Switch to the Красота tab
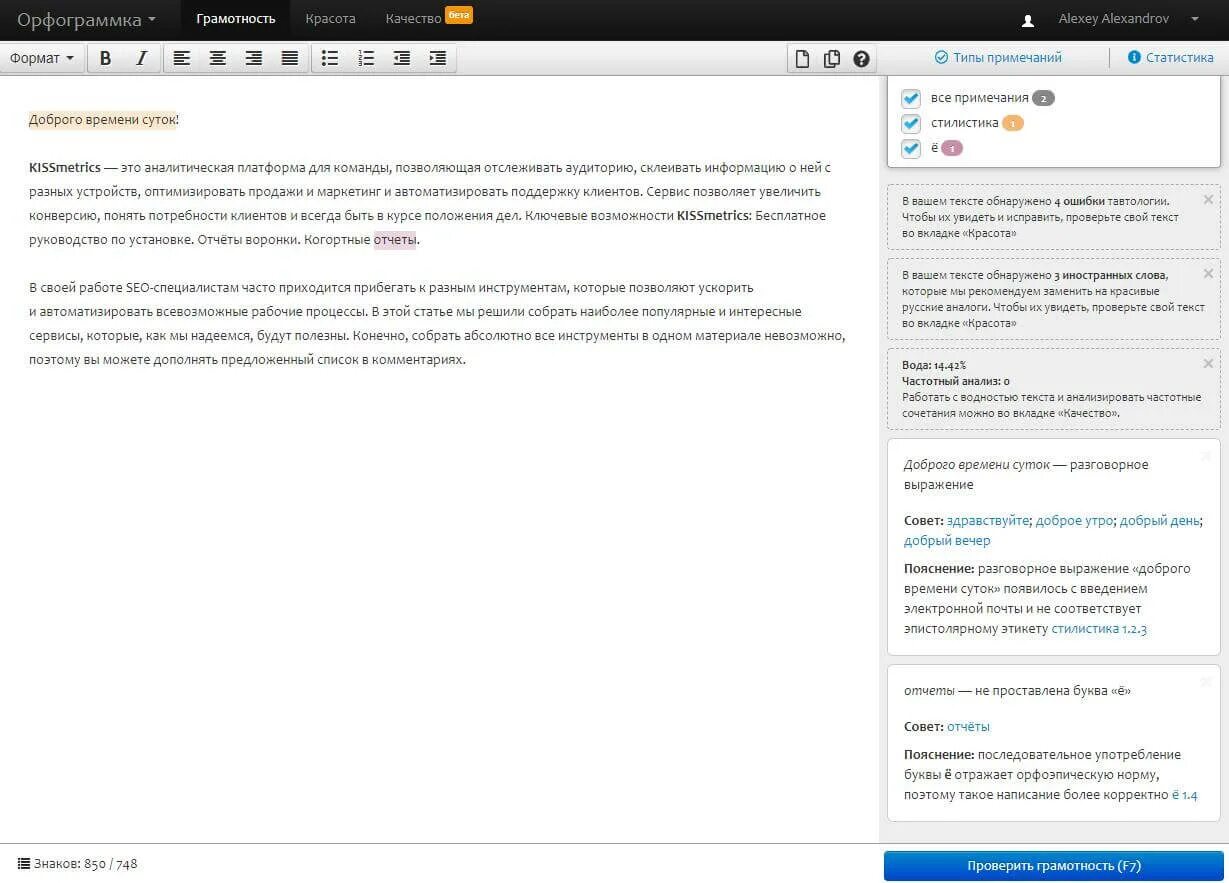 (330, 19)
